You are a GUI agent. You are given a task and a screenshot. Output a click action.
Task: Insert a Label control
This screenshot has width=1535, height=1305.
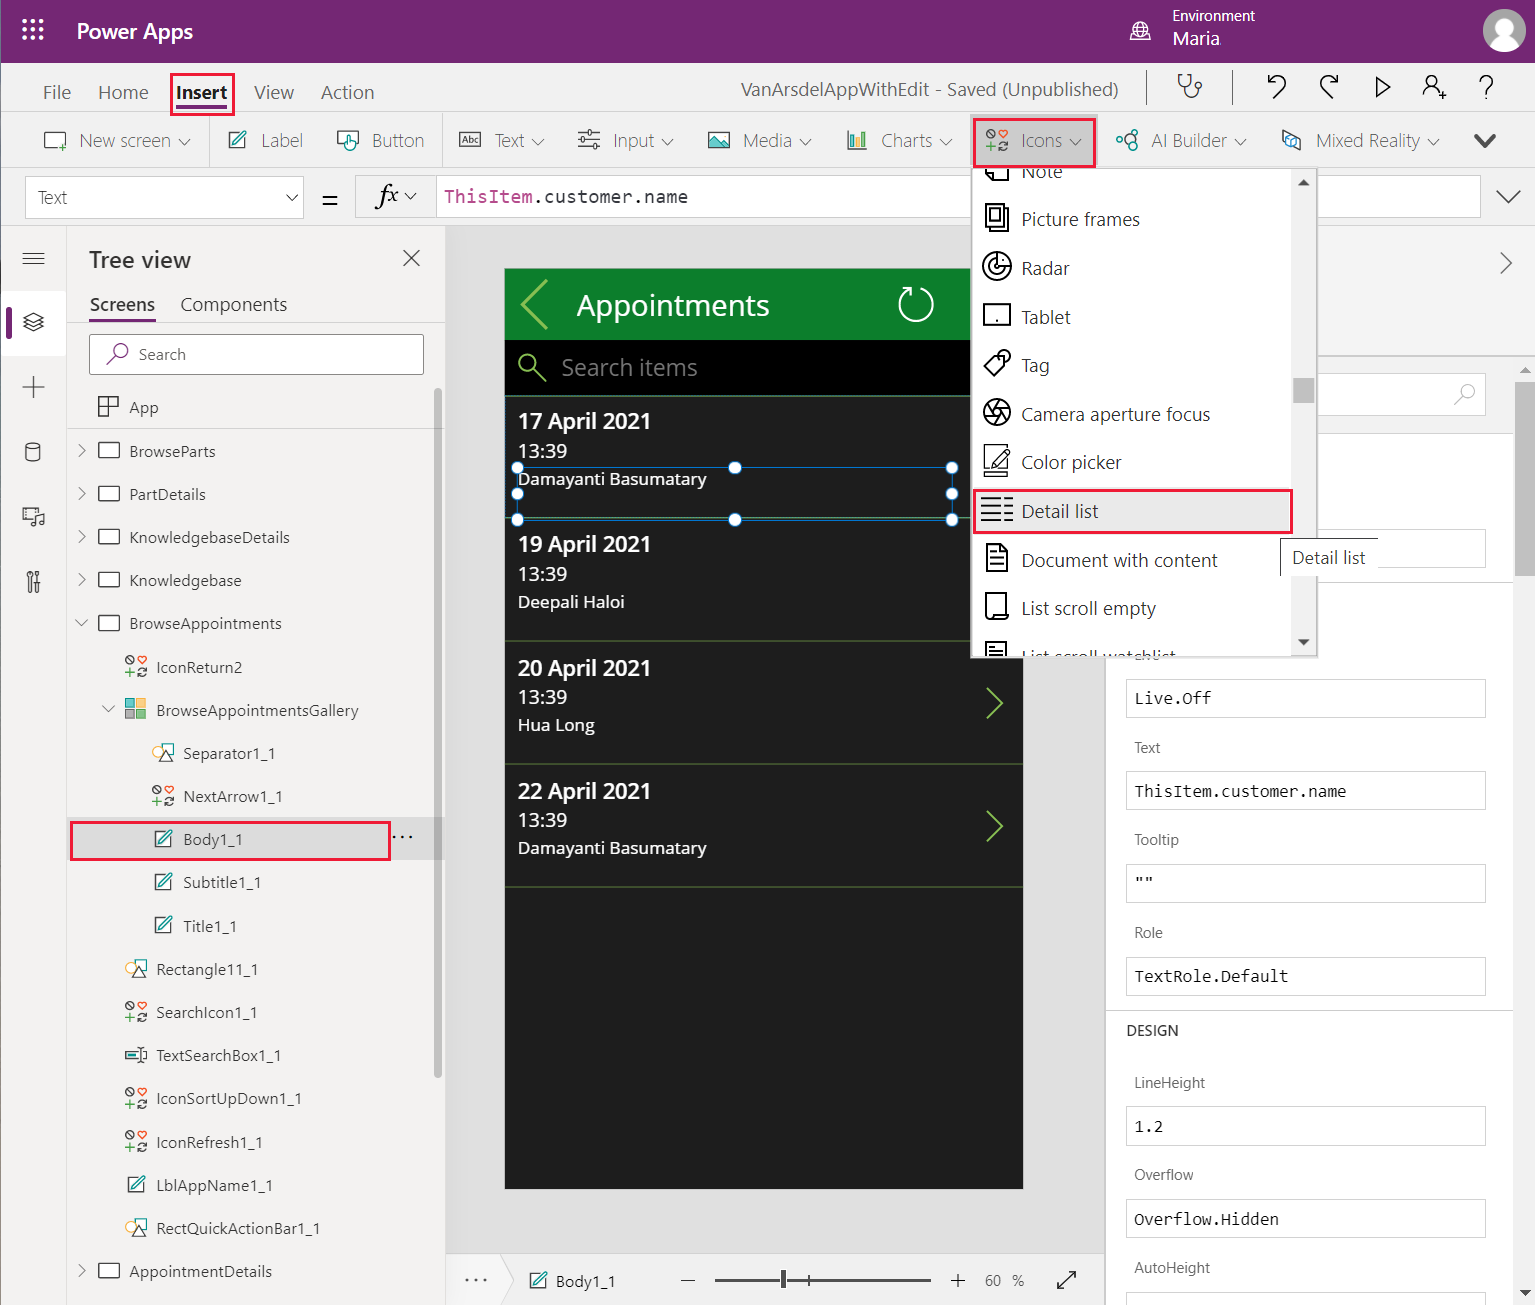[266, 140]
